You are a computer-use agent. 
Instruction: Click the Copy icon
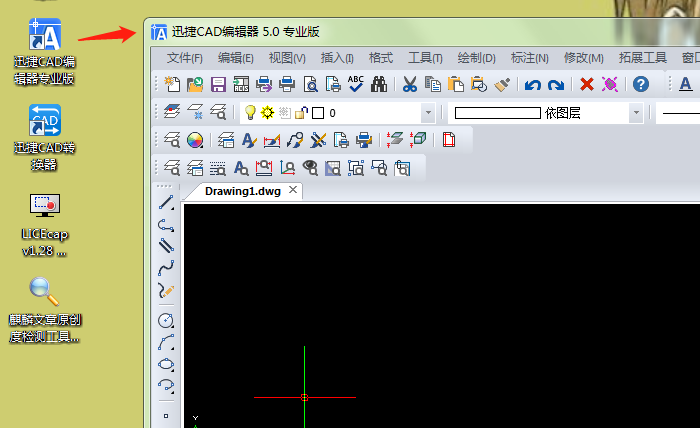coord(433,84)
